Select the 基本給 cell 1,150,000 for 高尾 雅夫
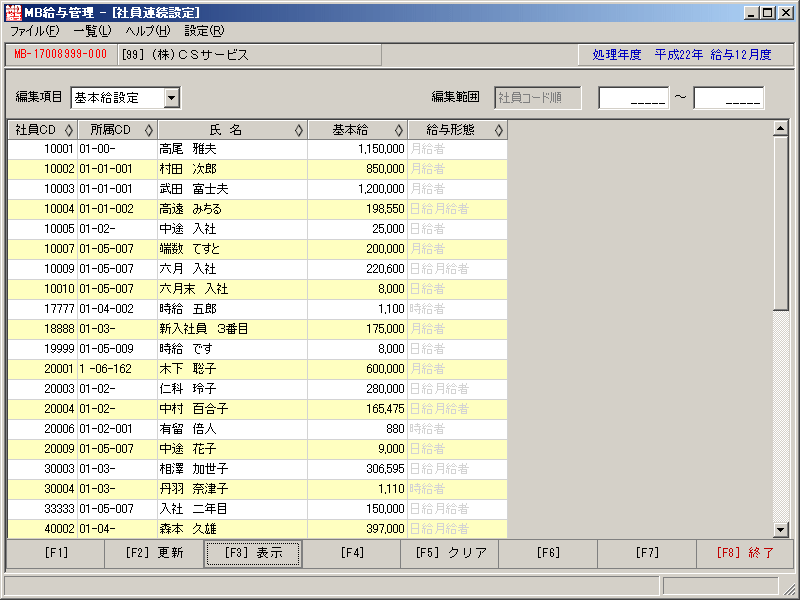The height and width of the screenshot is (600, 800). tap(358, 149)
